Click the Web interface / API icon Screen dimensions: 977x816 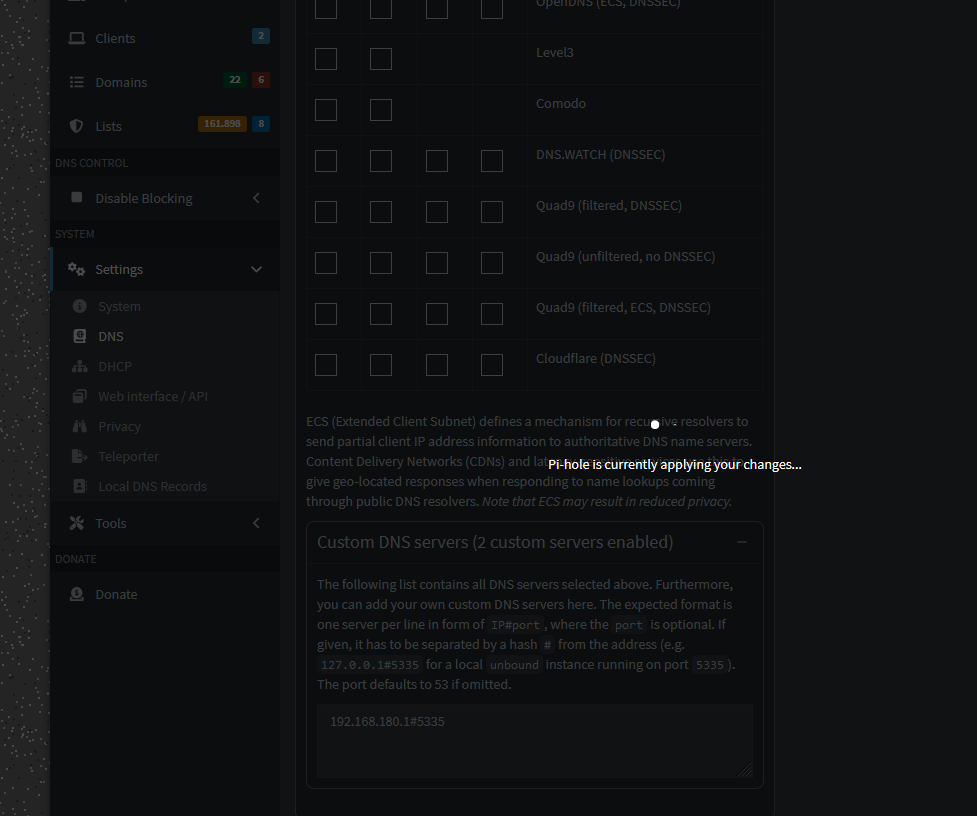(x=80, y=396)
